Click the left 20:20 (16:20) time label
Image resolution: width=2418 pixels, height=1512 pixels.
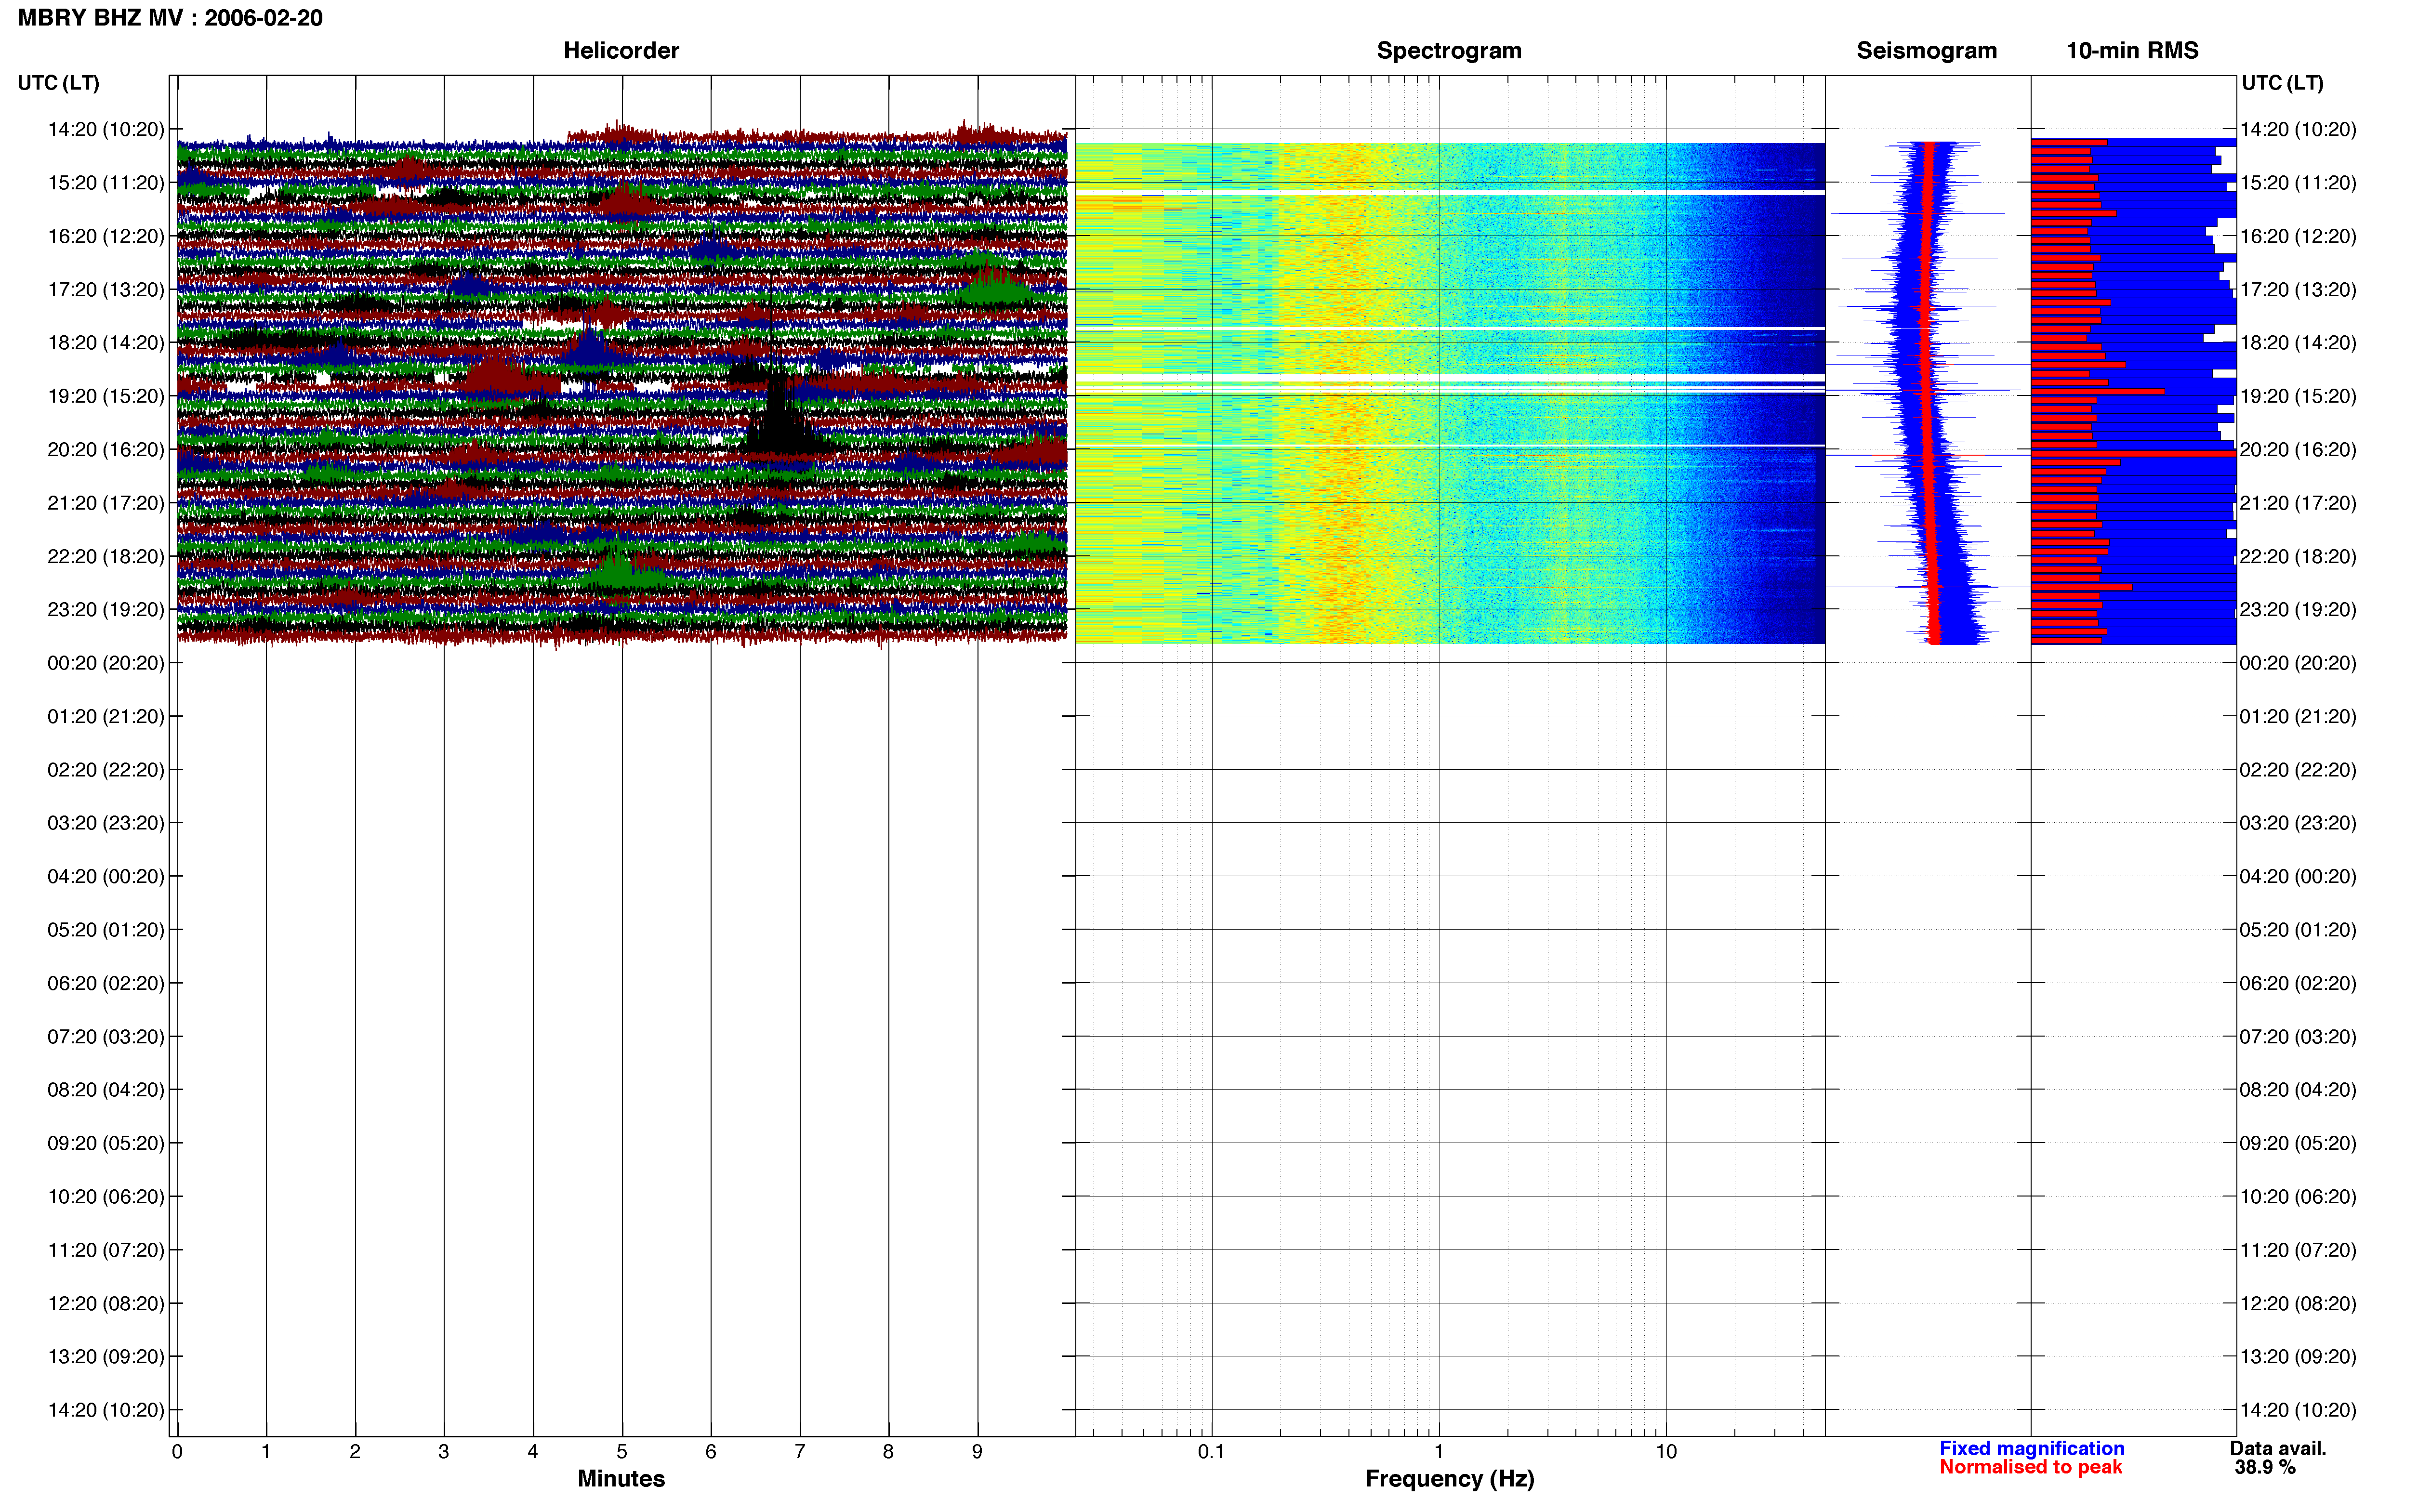tap(106, 449)
